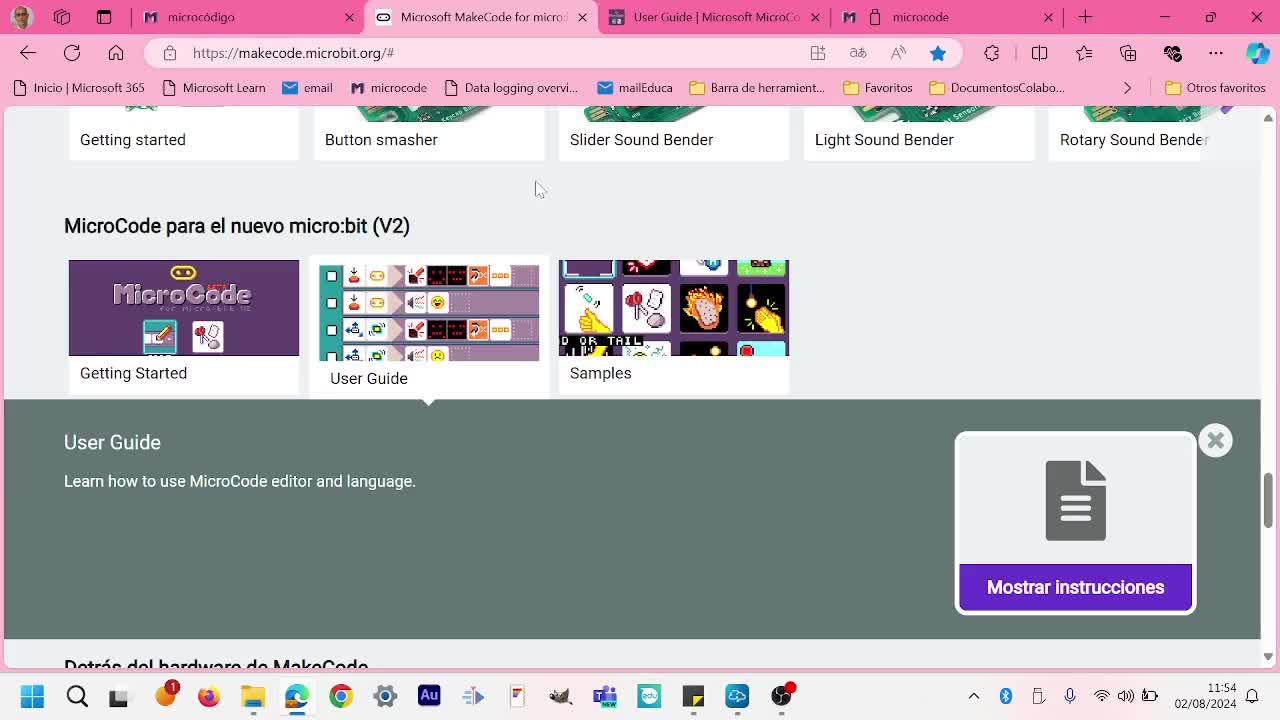Expand the DocumentosColabo bookmark folder
This screenshot has height=720, width=1280.
point(997,88)
